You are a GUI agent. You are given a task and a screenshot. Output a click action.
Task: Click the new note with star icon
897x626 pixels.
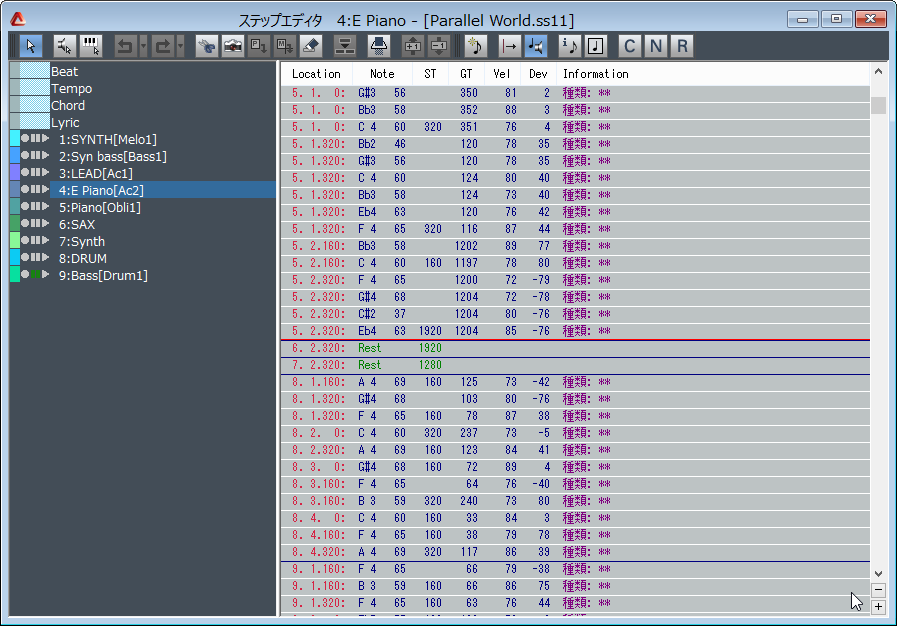(x=475, y=46)
